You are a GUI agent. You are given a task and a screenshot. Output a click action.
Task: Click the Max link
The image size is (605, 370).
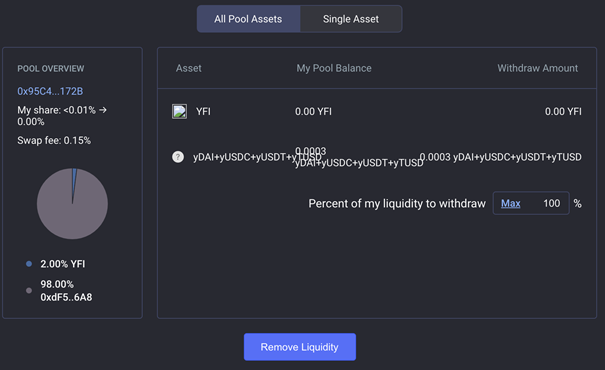point(510,203)
